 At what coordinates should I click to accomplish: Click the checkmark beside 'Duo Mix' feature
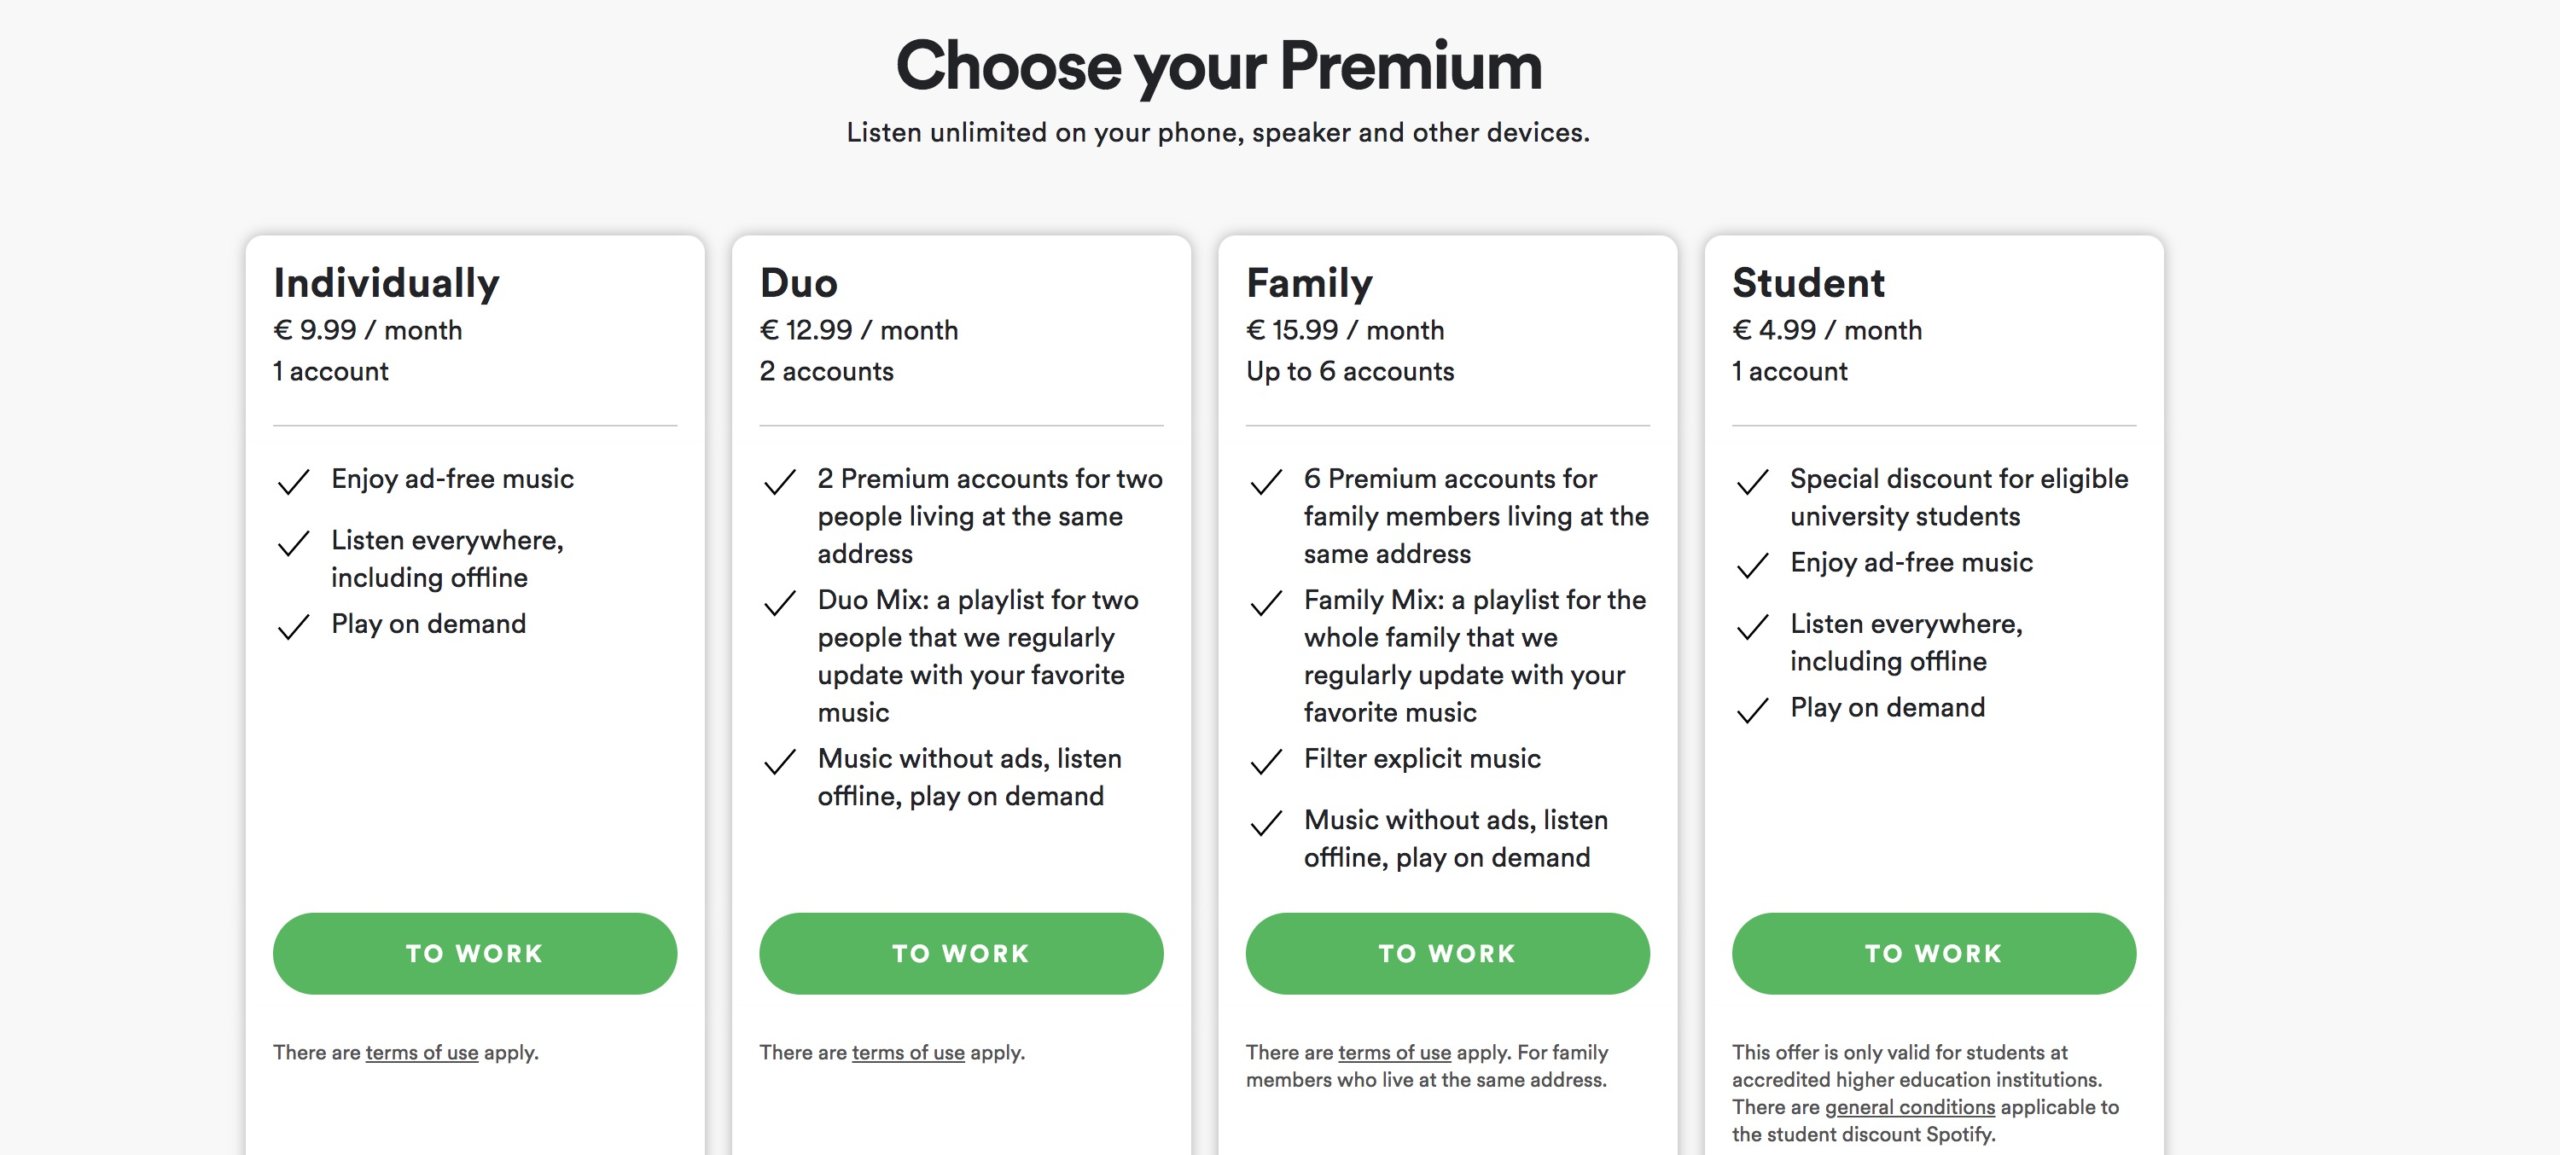(x=778, y=602)
